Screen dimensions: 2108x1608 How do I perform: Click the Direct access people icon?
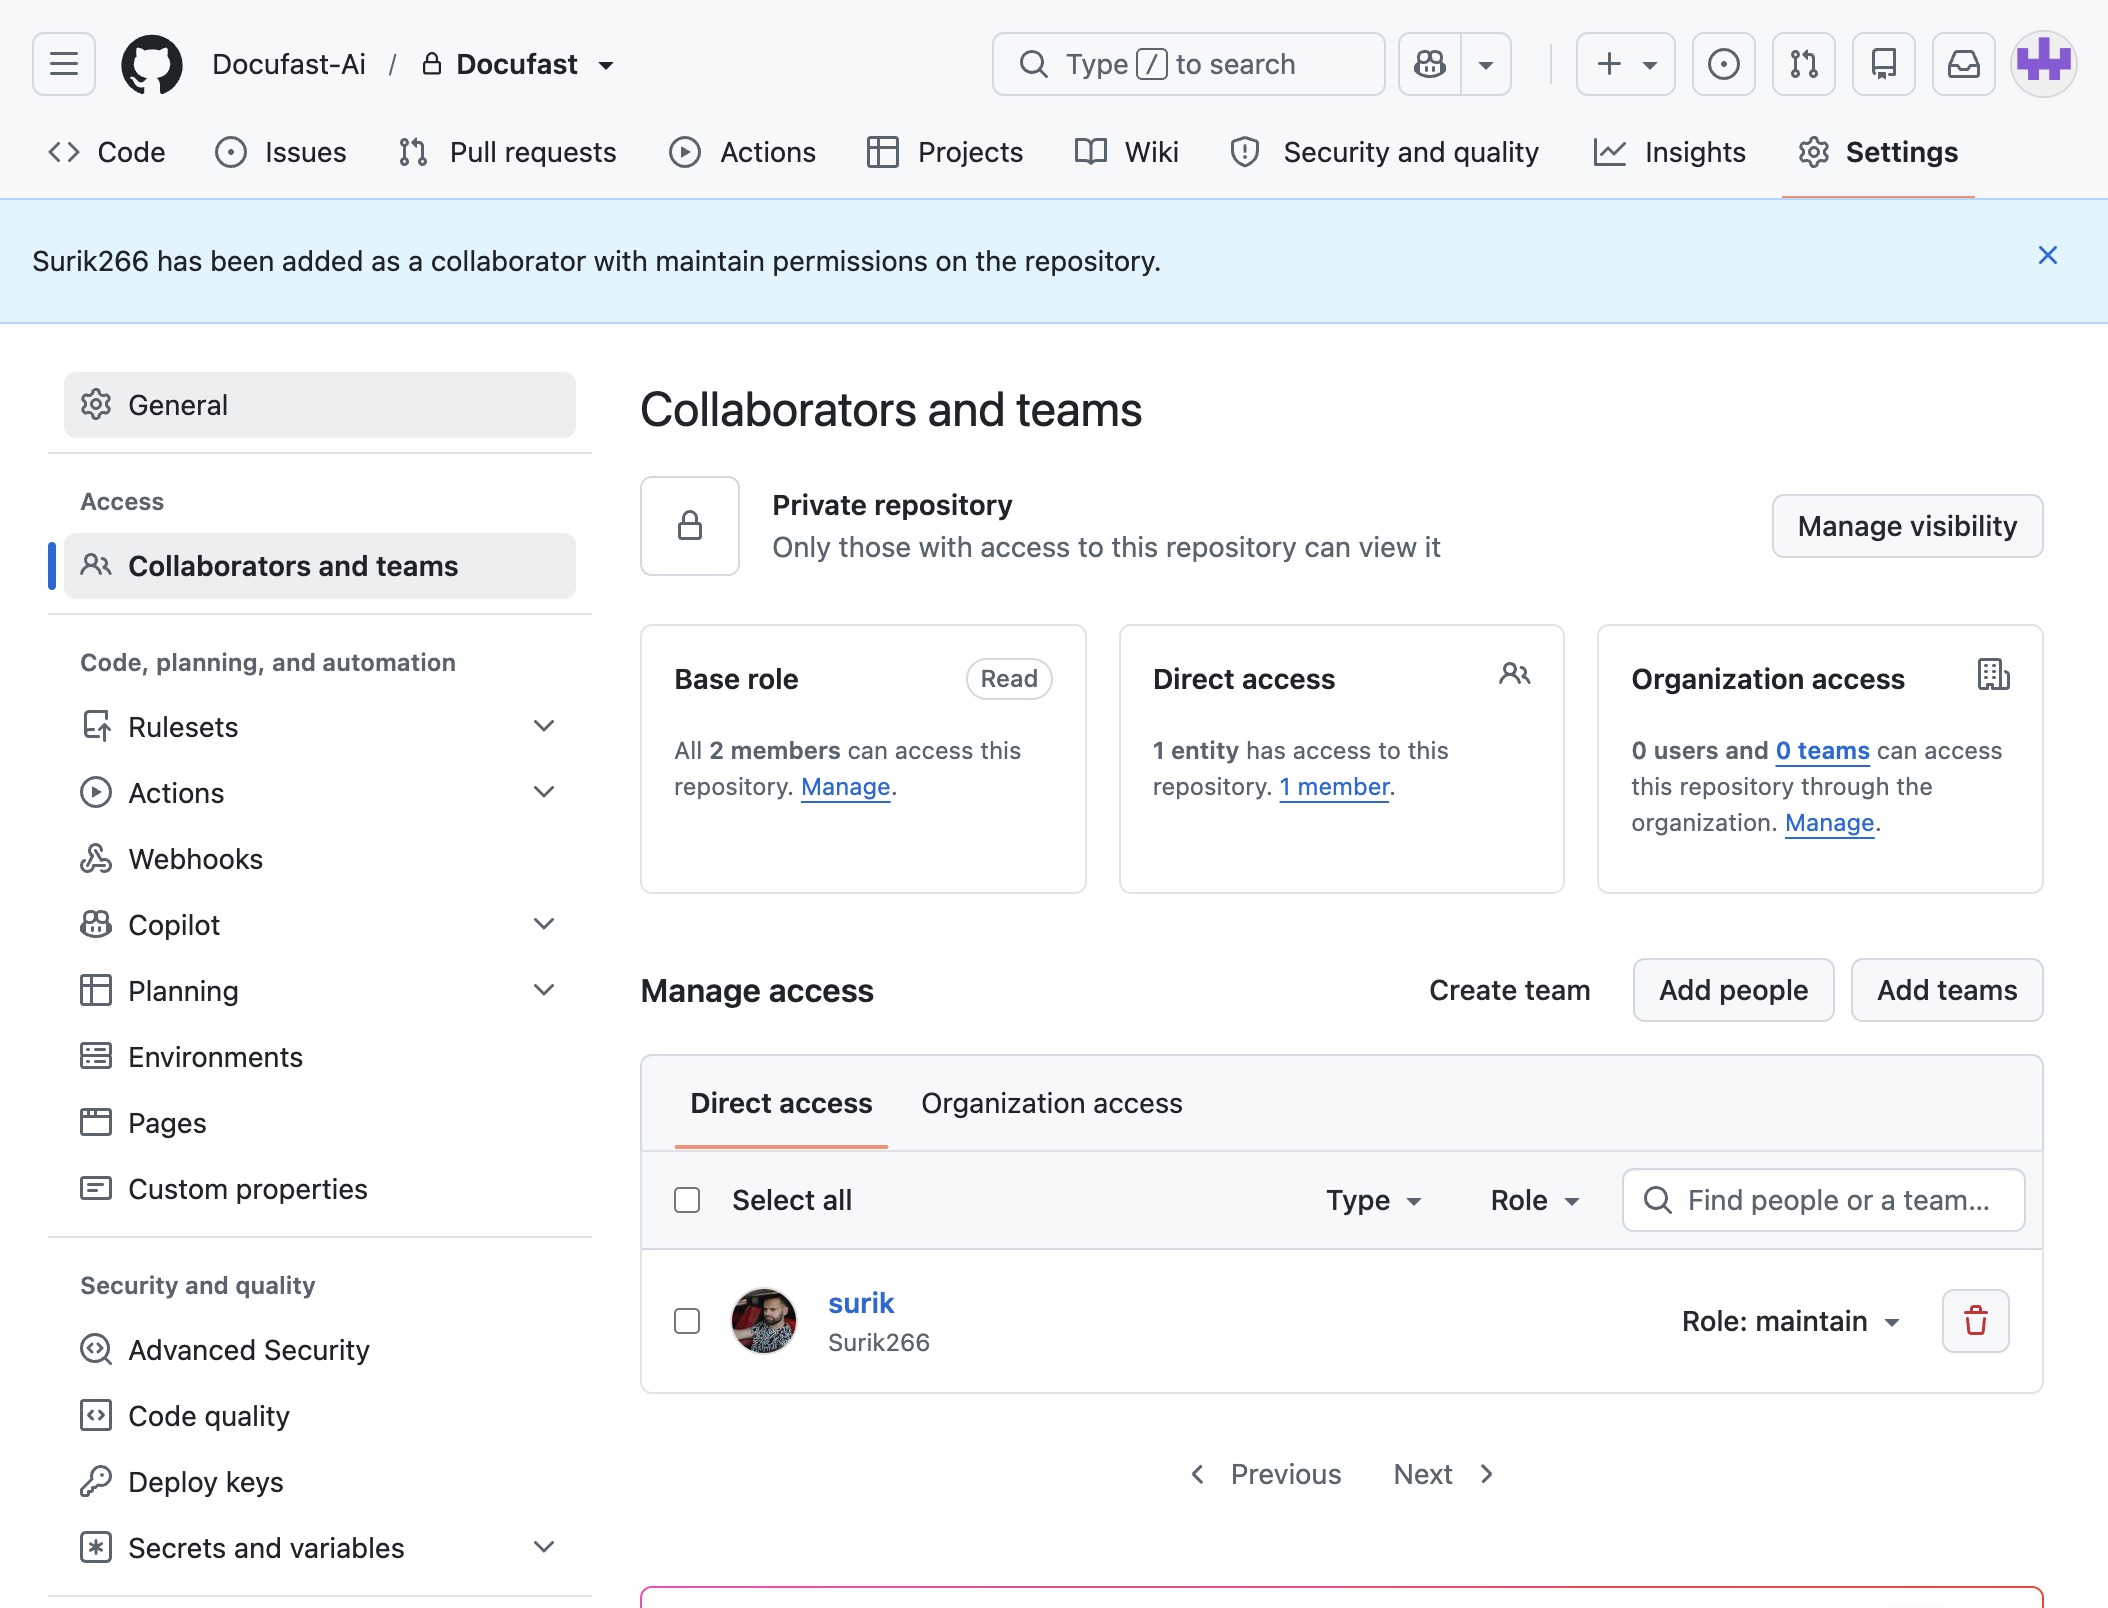coord(1514,674)
